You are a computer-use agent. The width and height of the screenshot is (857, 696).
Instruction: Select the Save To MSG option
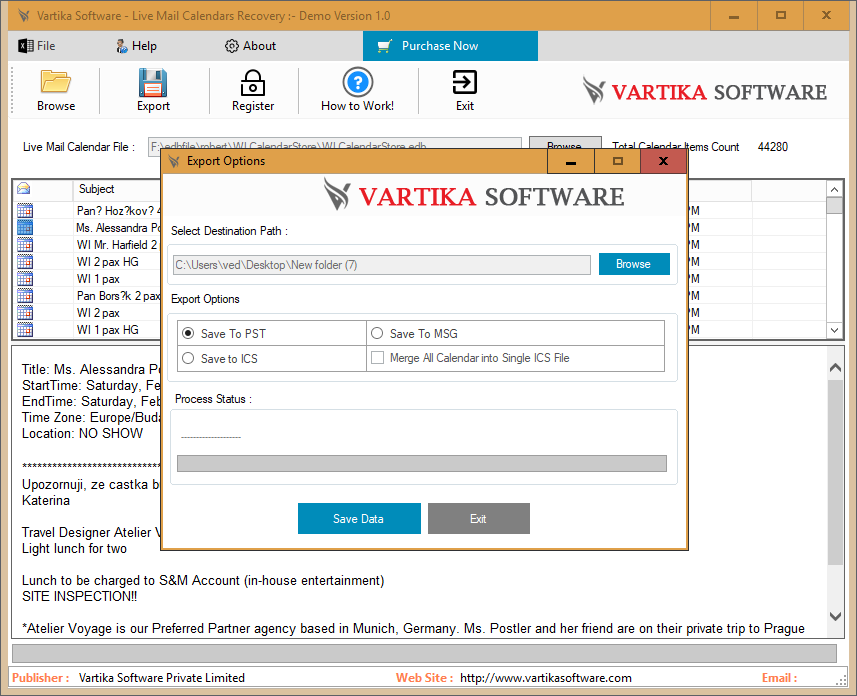[377, 333]
